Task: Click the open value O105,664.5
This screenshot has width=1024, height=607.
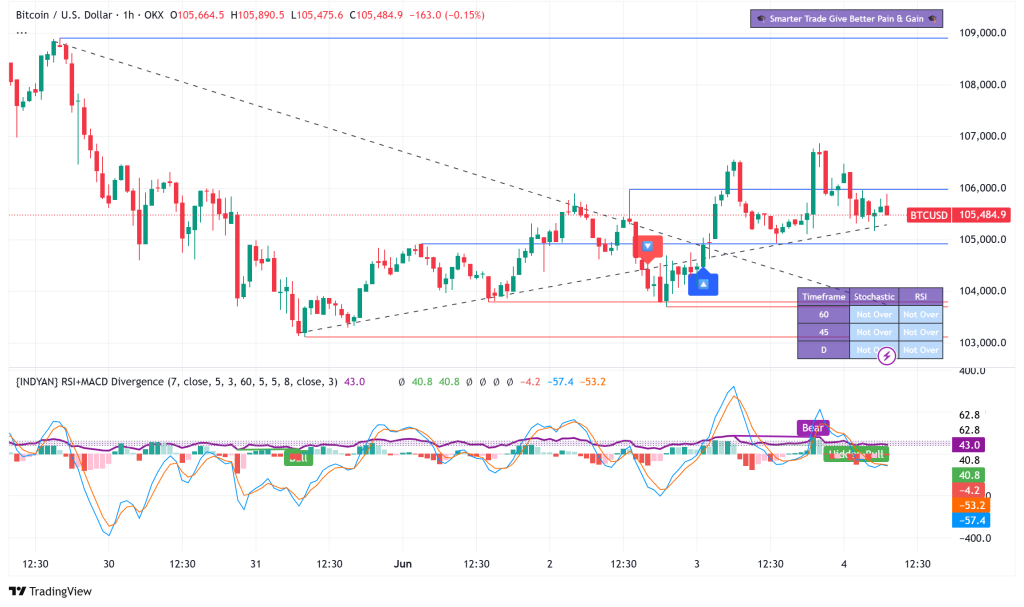Action: 197,14
